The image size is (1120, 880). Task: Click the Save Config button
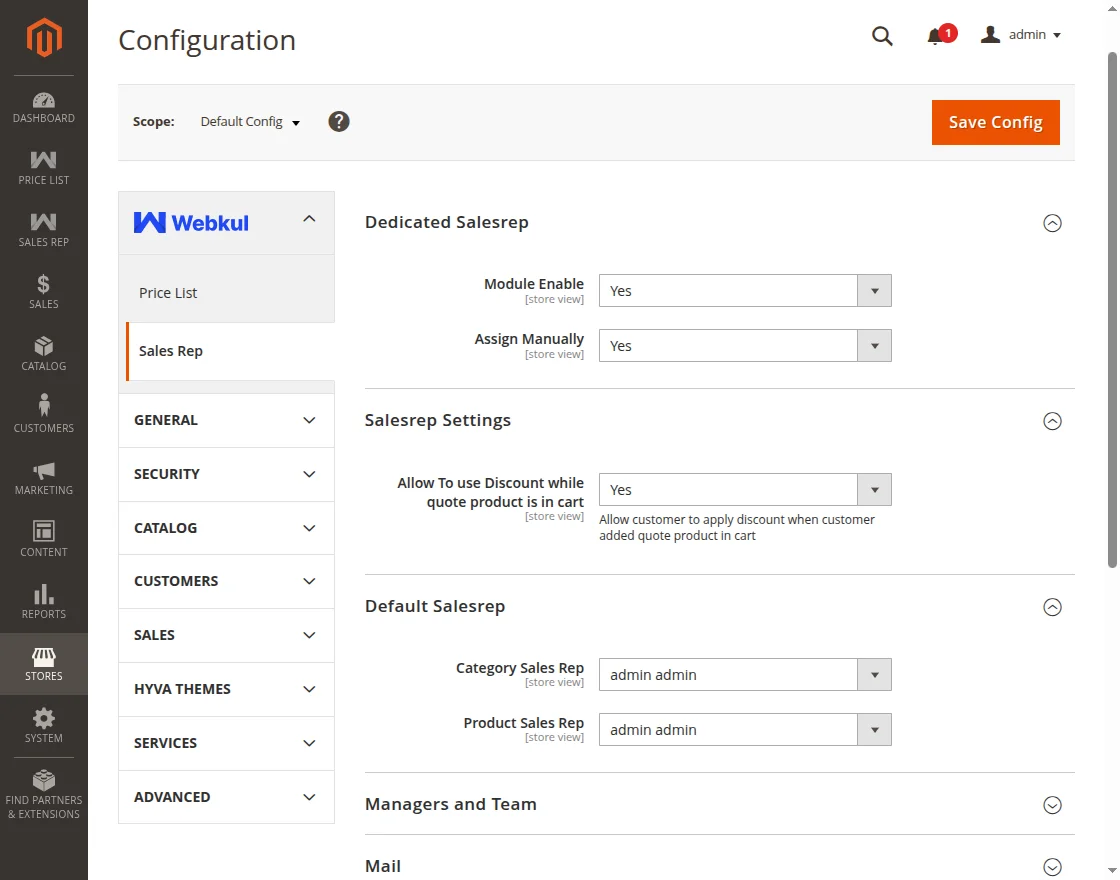tap(995, 122)
